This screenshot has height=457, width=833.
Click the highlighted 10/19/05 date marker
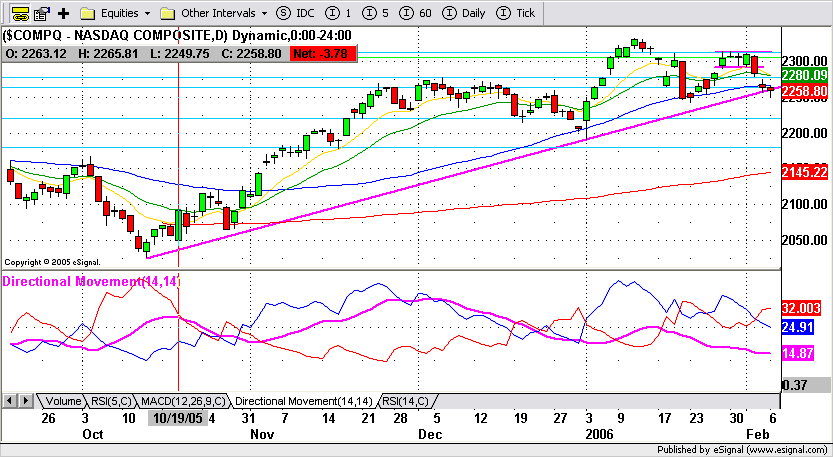177,418
